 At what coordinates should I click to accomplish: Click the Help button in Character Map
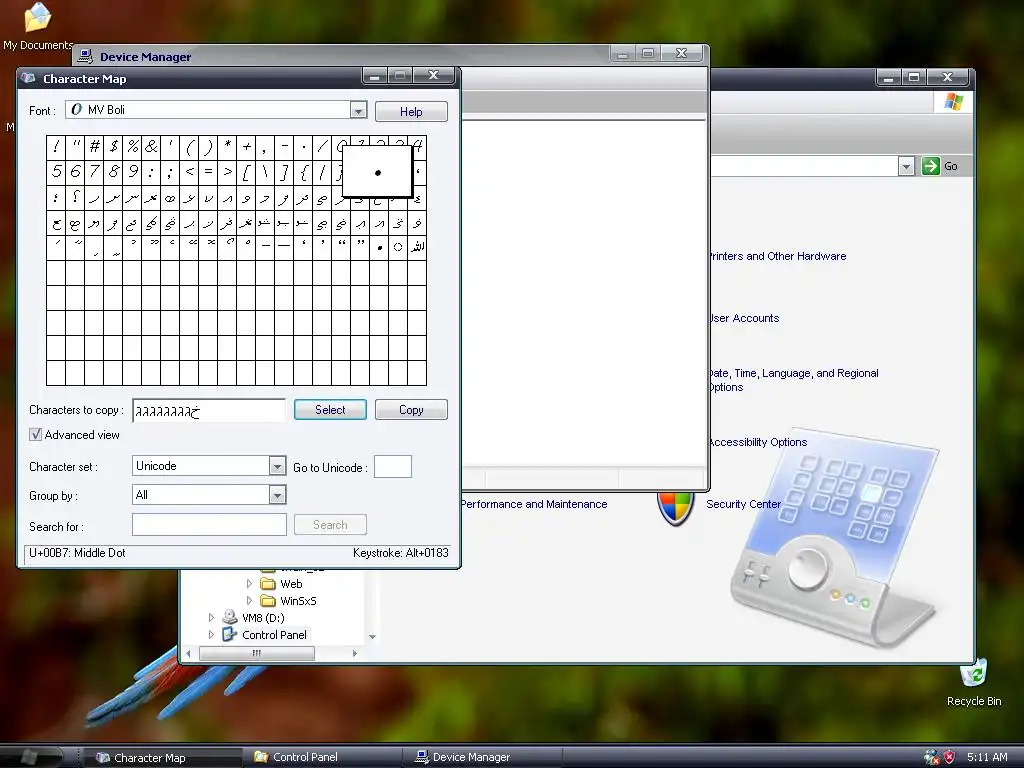click(x=411, y=112)
